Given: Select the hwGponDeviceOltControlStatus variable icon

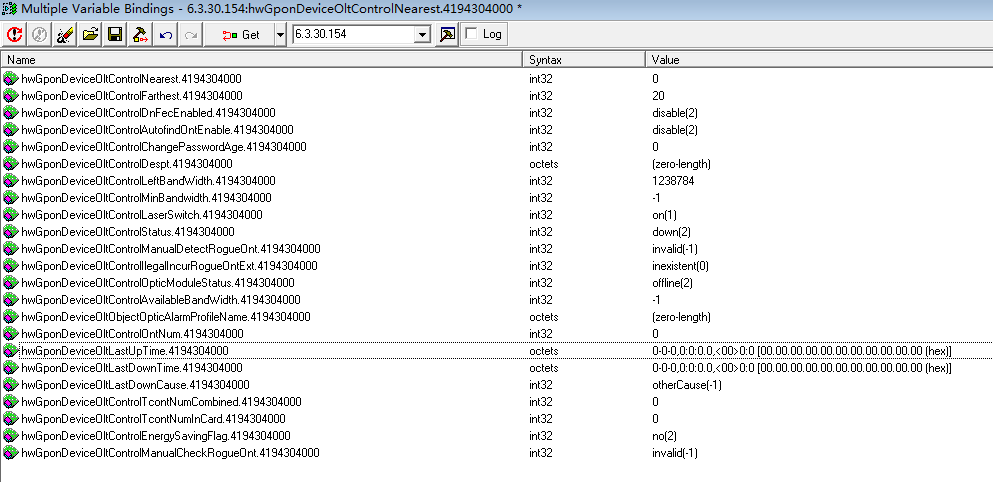Looking at the screenshot, I should (11, 232).
